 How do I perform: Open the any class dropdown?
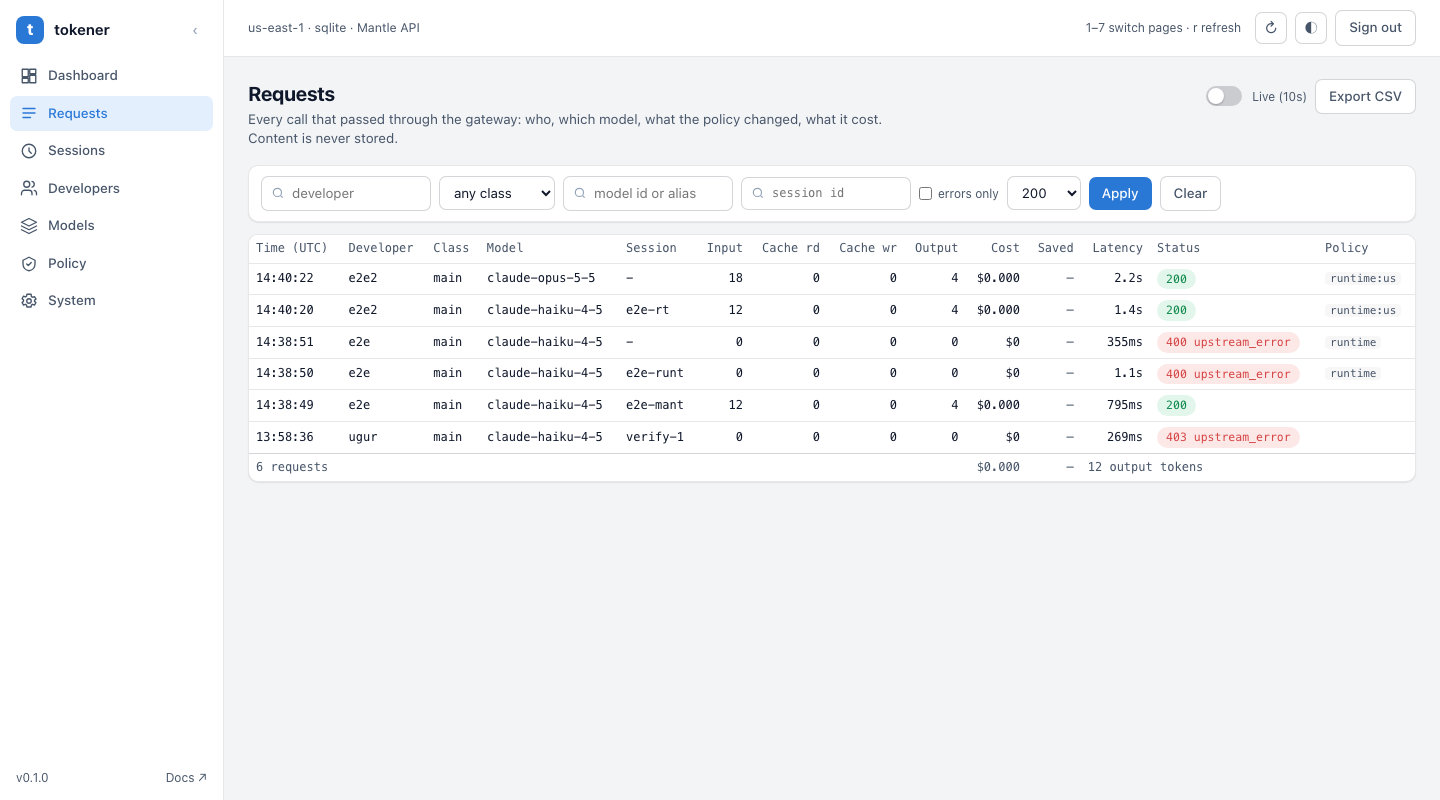(497, 194)
